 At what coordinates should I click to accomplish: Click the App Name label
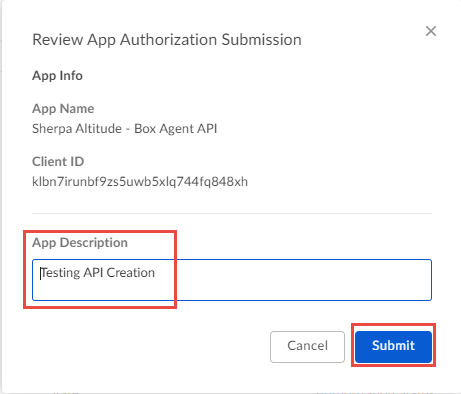pos(63,109)
